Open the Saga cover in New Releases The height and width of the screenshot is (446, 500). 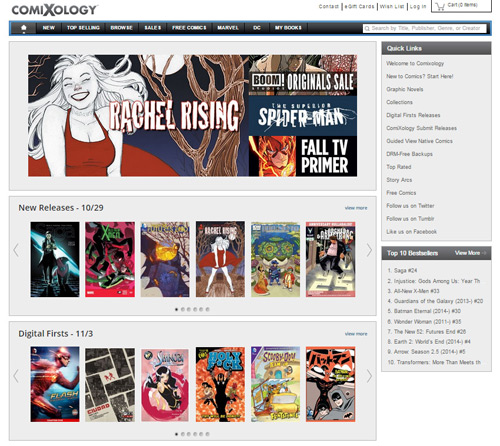pyautogui.click(x=55, y=259)
